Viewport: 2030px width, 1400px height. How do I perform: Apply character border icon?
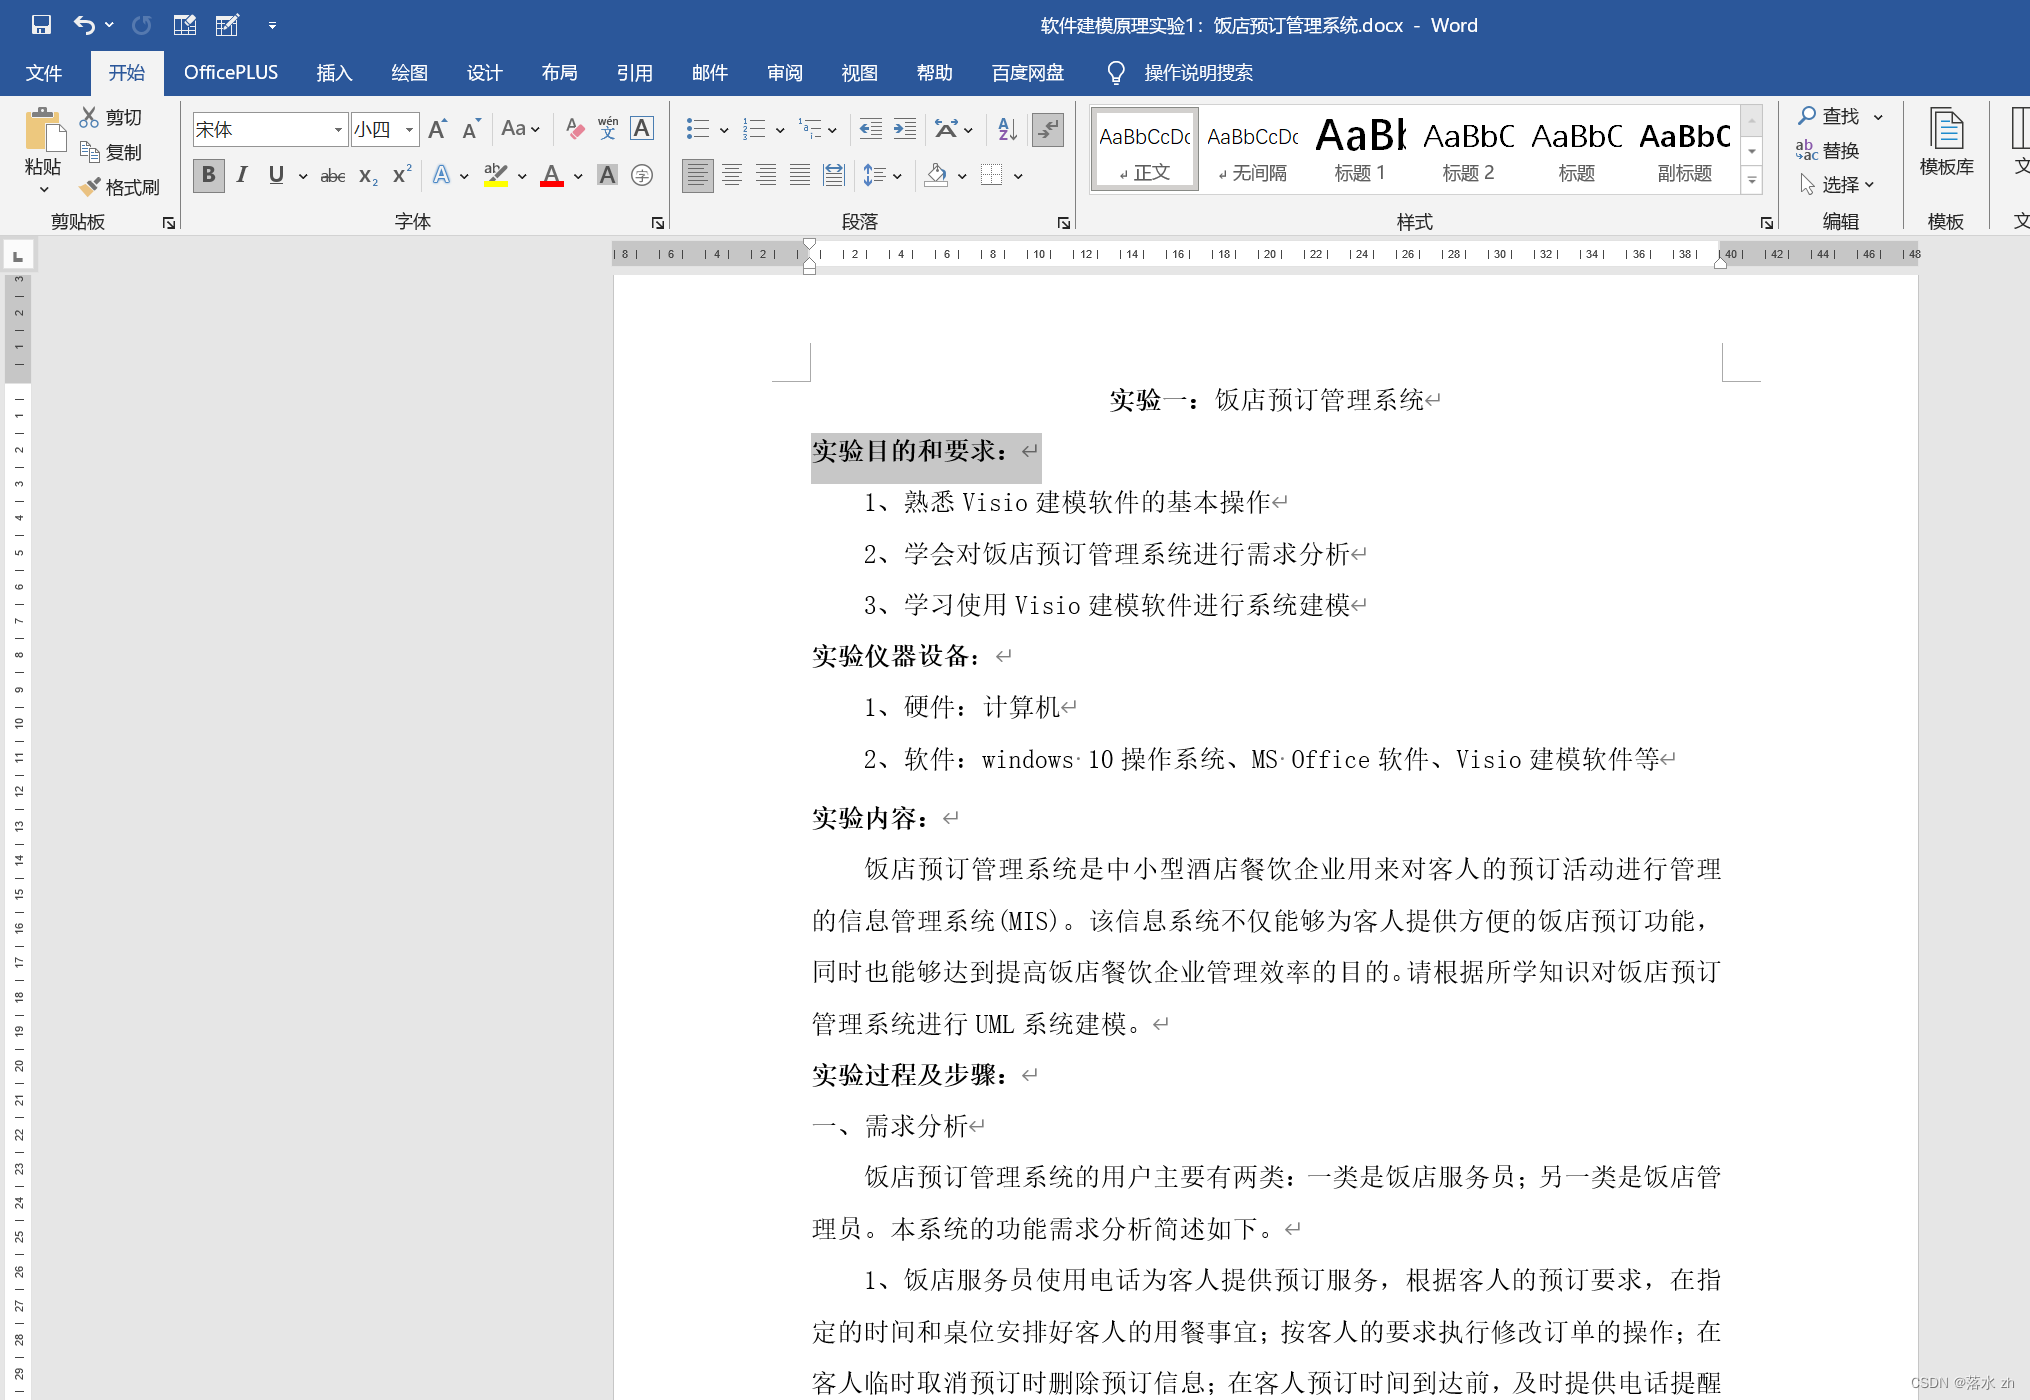click(x=642, y=129)
